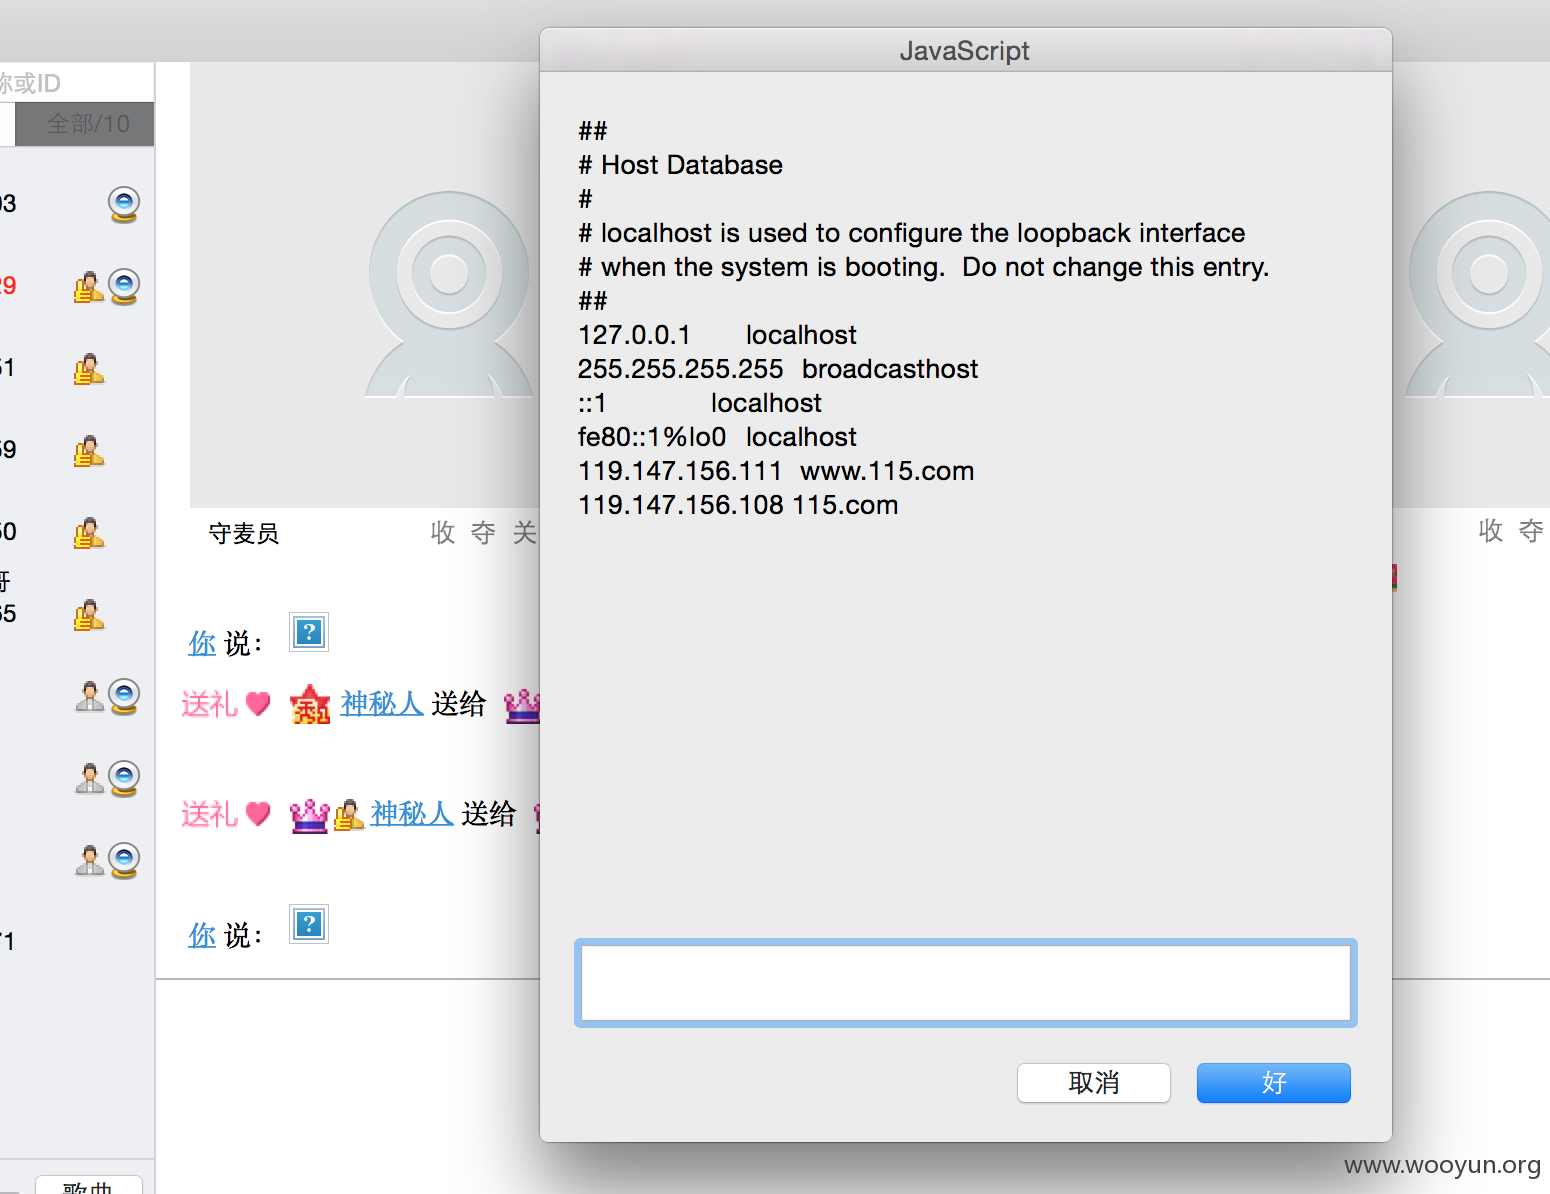1550x1194 pixels.
Task: Click the 收 control under the left video
Action: 443,533
